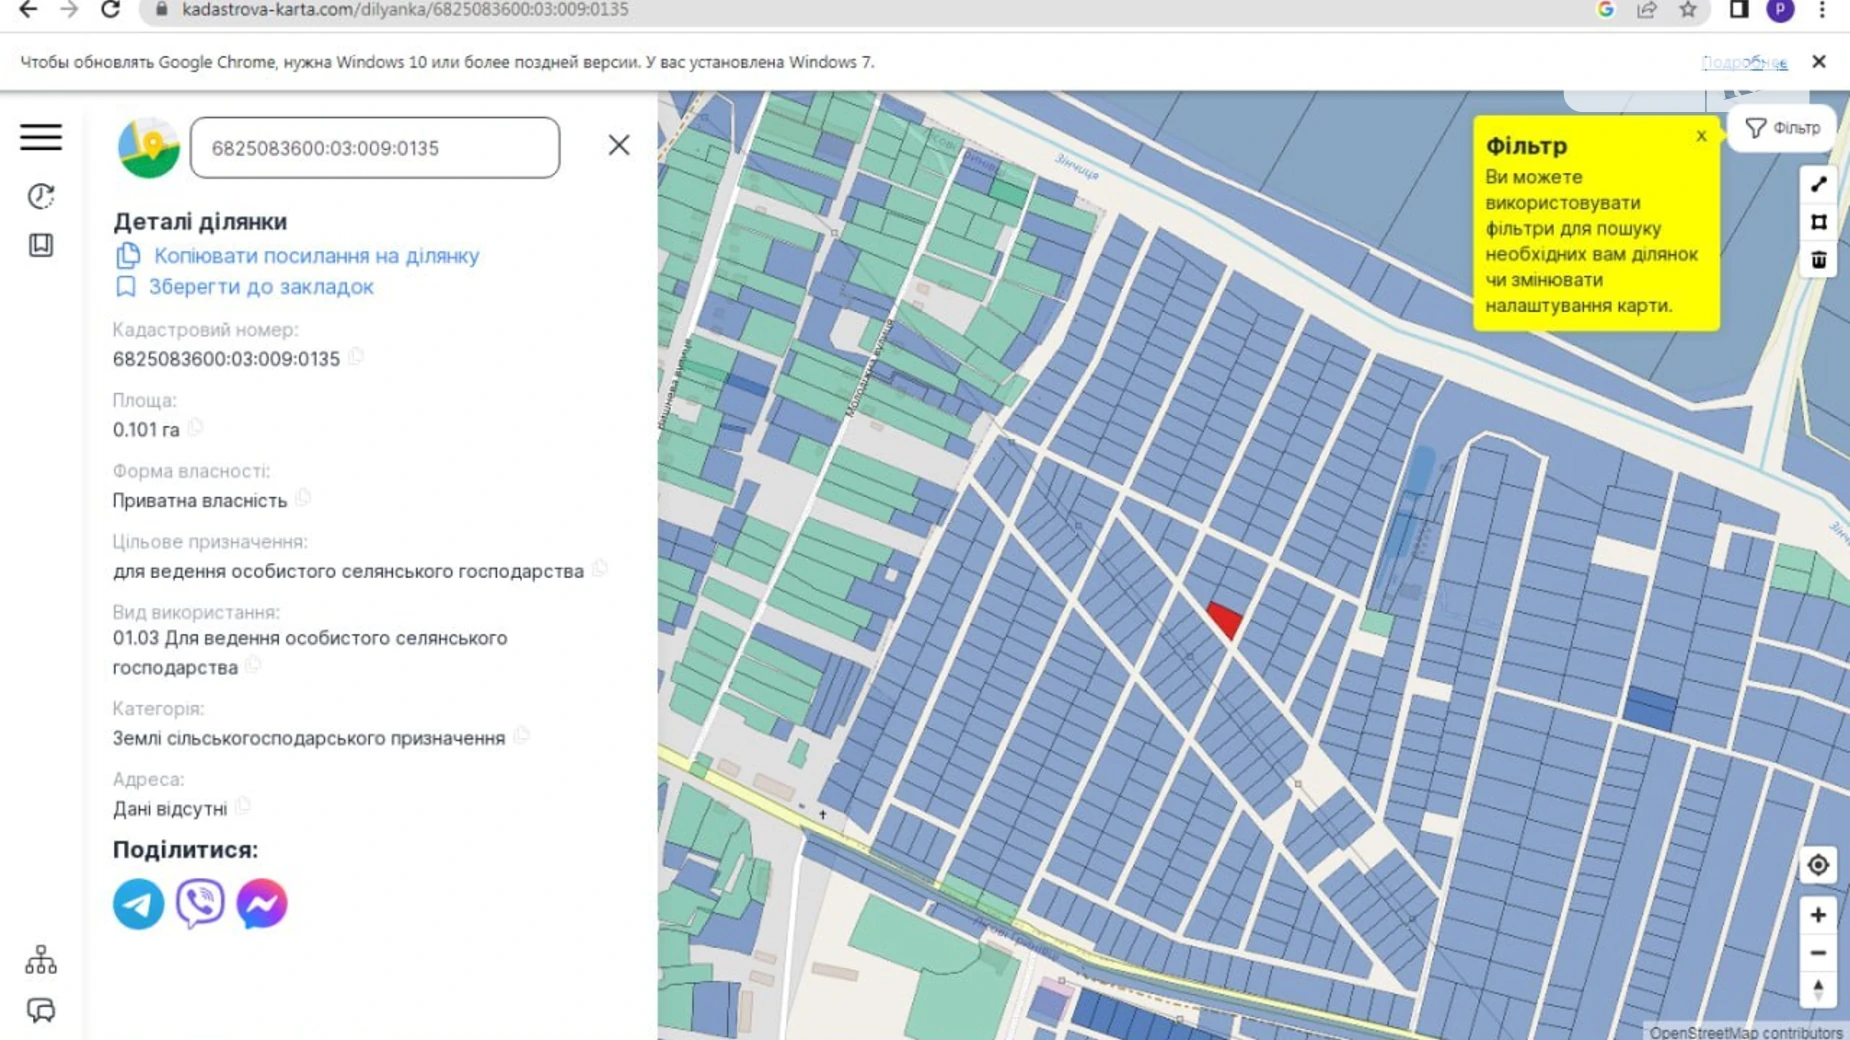
Task: Open saved bookmarks in sidebar
Action: [x=41, y=246]
